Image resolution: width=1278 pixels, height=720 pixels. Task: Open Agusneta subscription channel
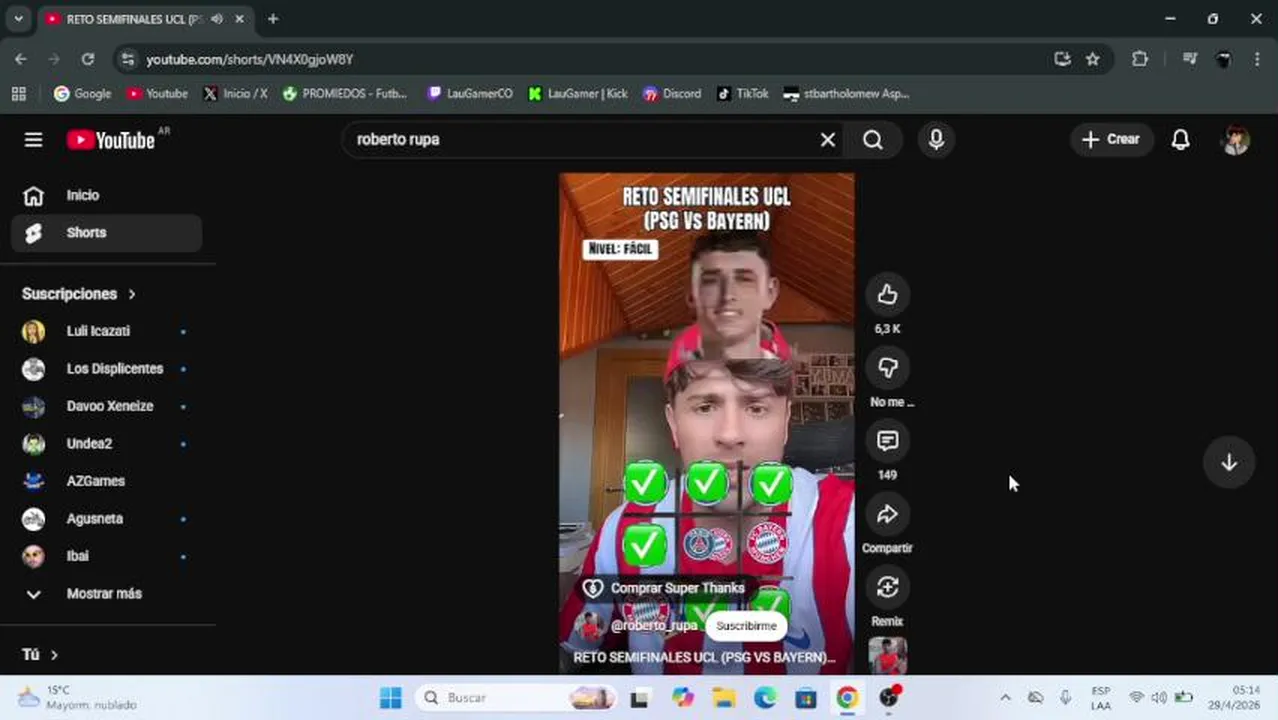coord(106,518)
